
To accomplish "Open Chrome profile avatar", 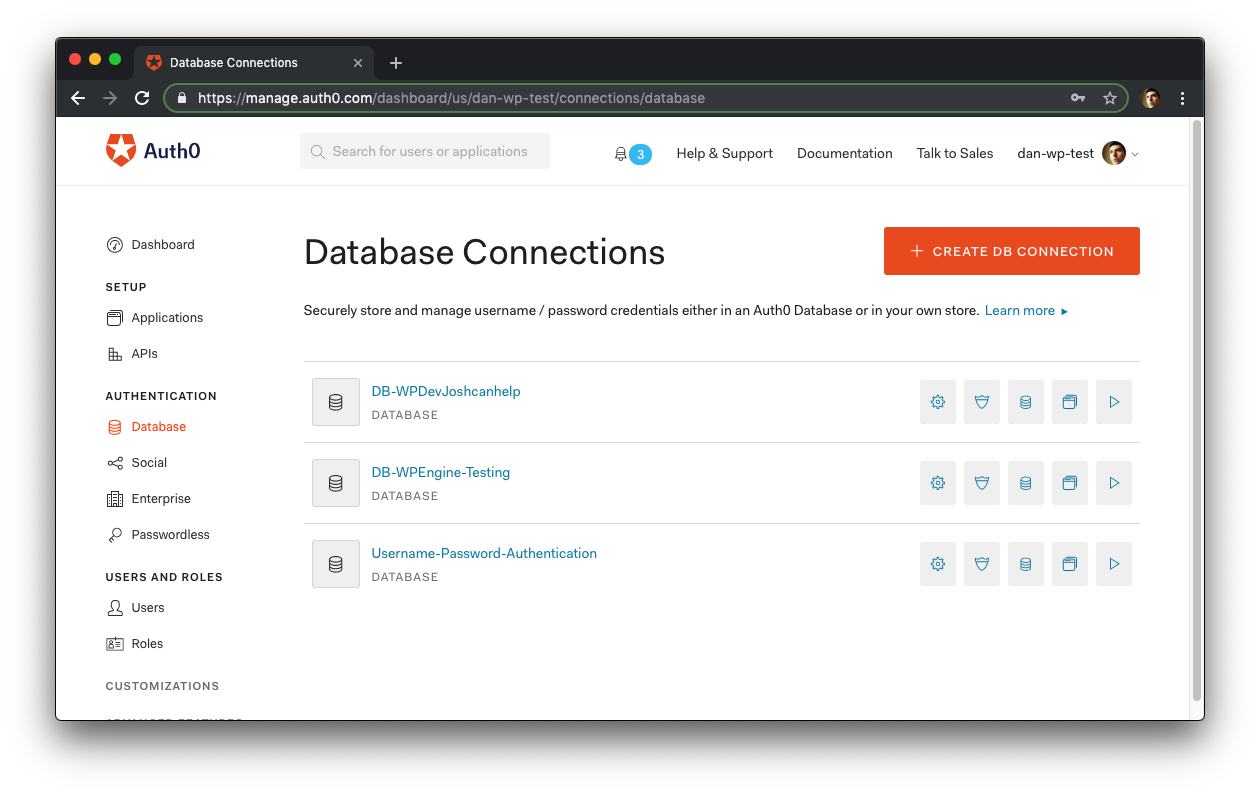I will click(1151, 98).
